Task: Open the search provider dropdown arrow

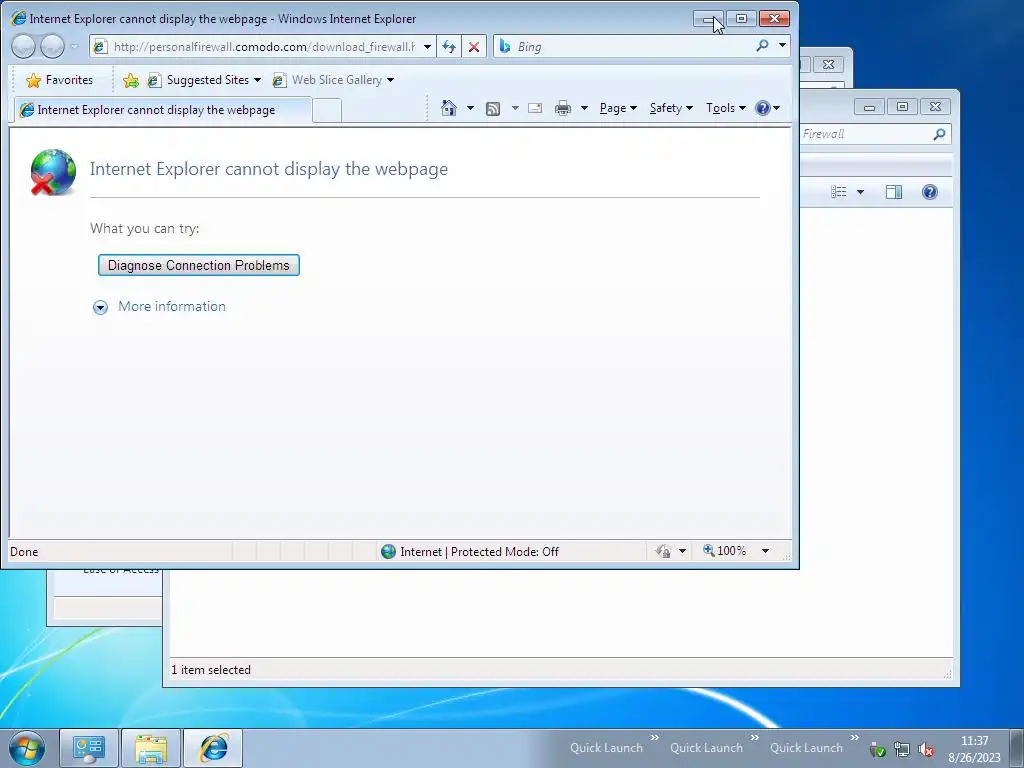Action: [782, 46]
